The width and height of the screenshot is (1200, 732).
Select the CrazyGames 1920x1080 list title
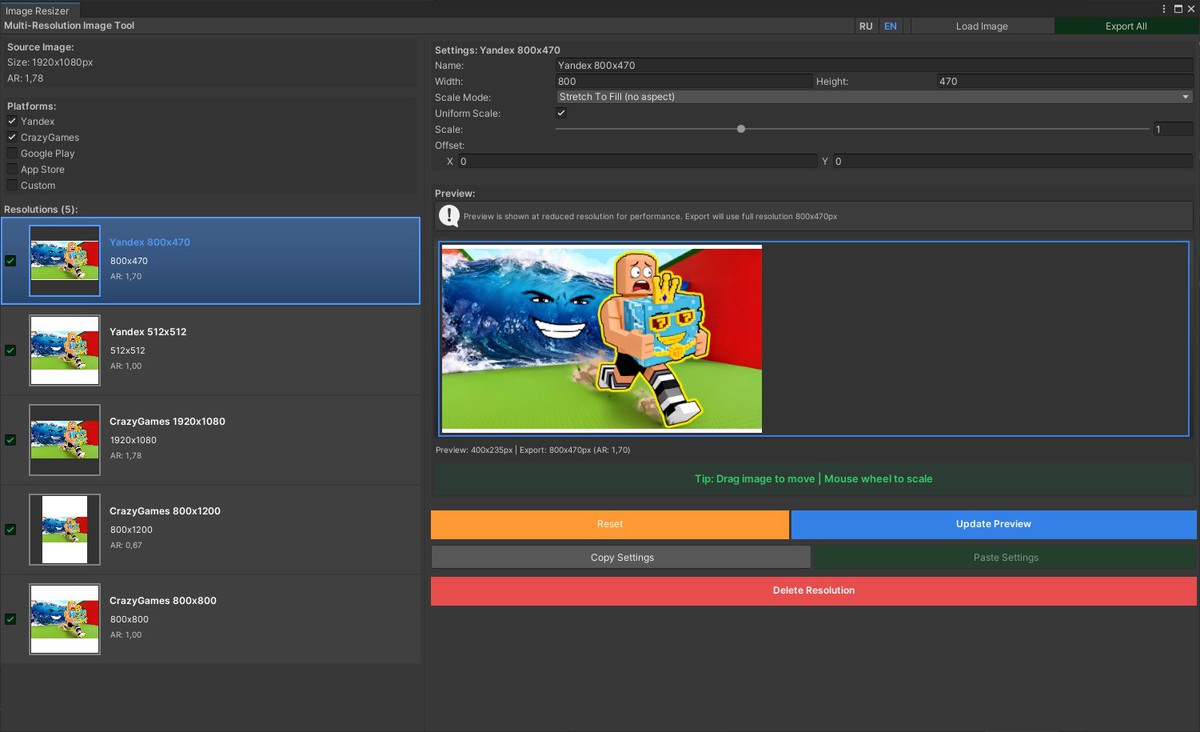(x=167, y=421)
